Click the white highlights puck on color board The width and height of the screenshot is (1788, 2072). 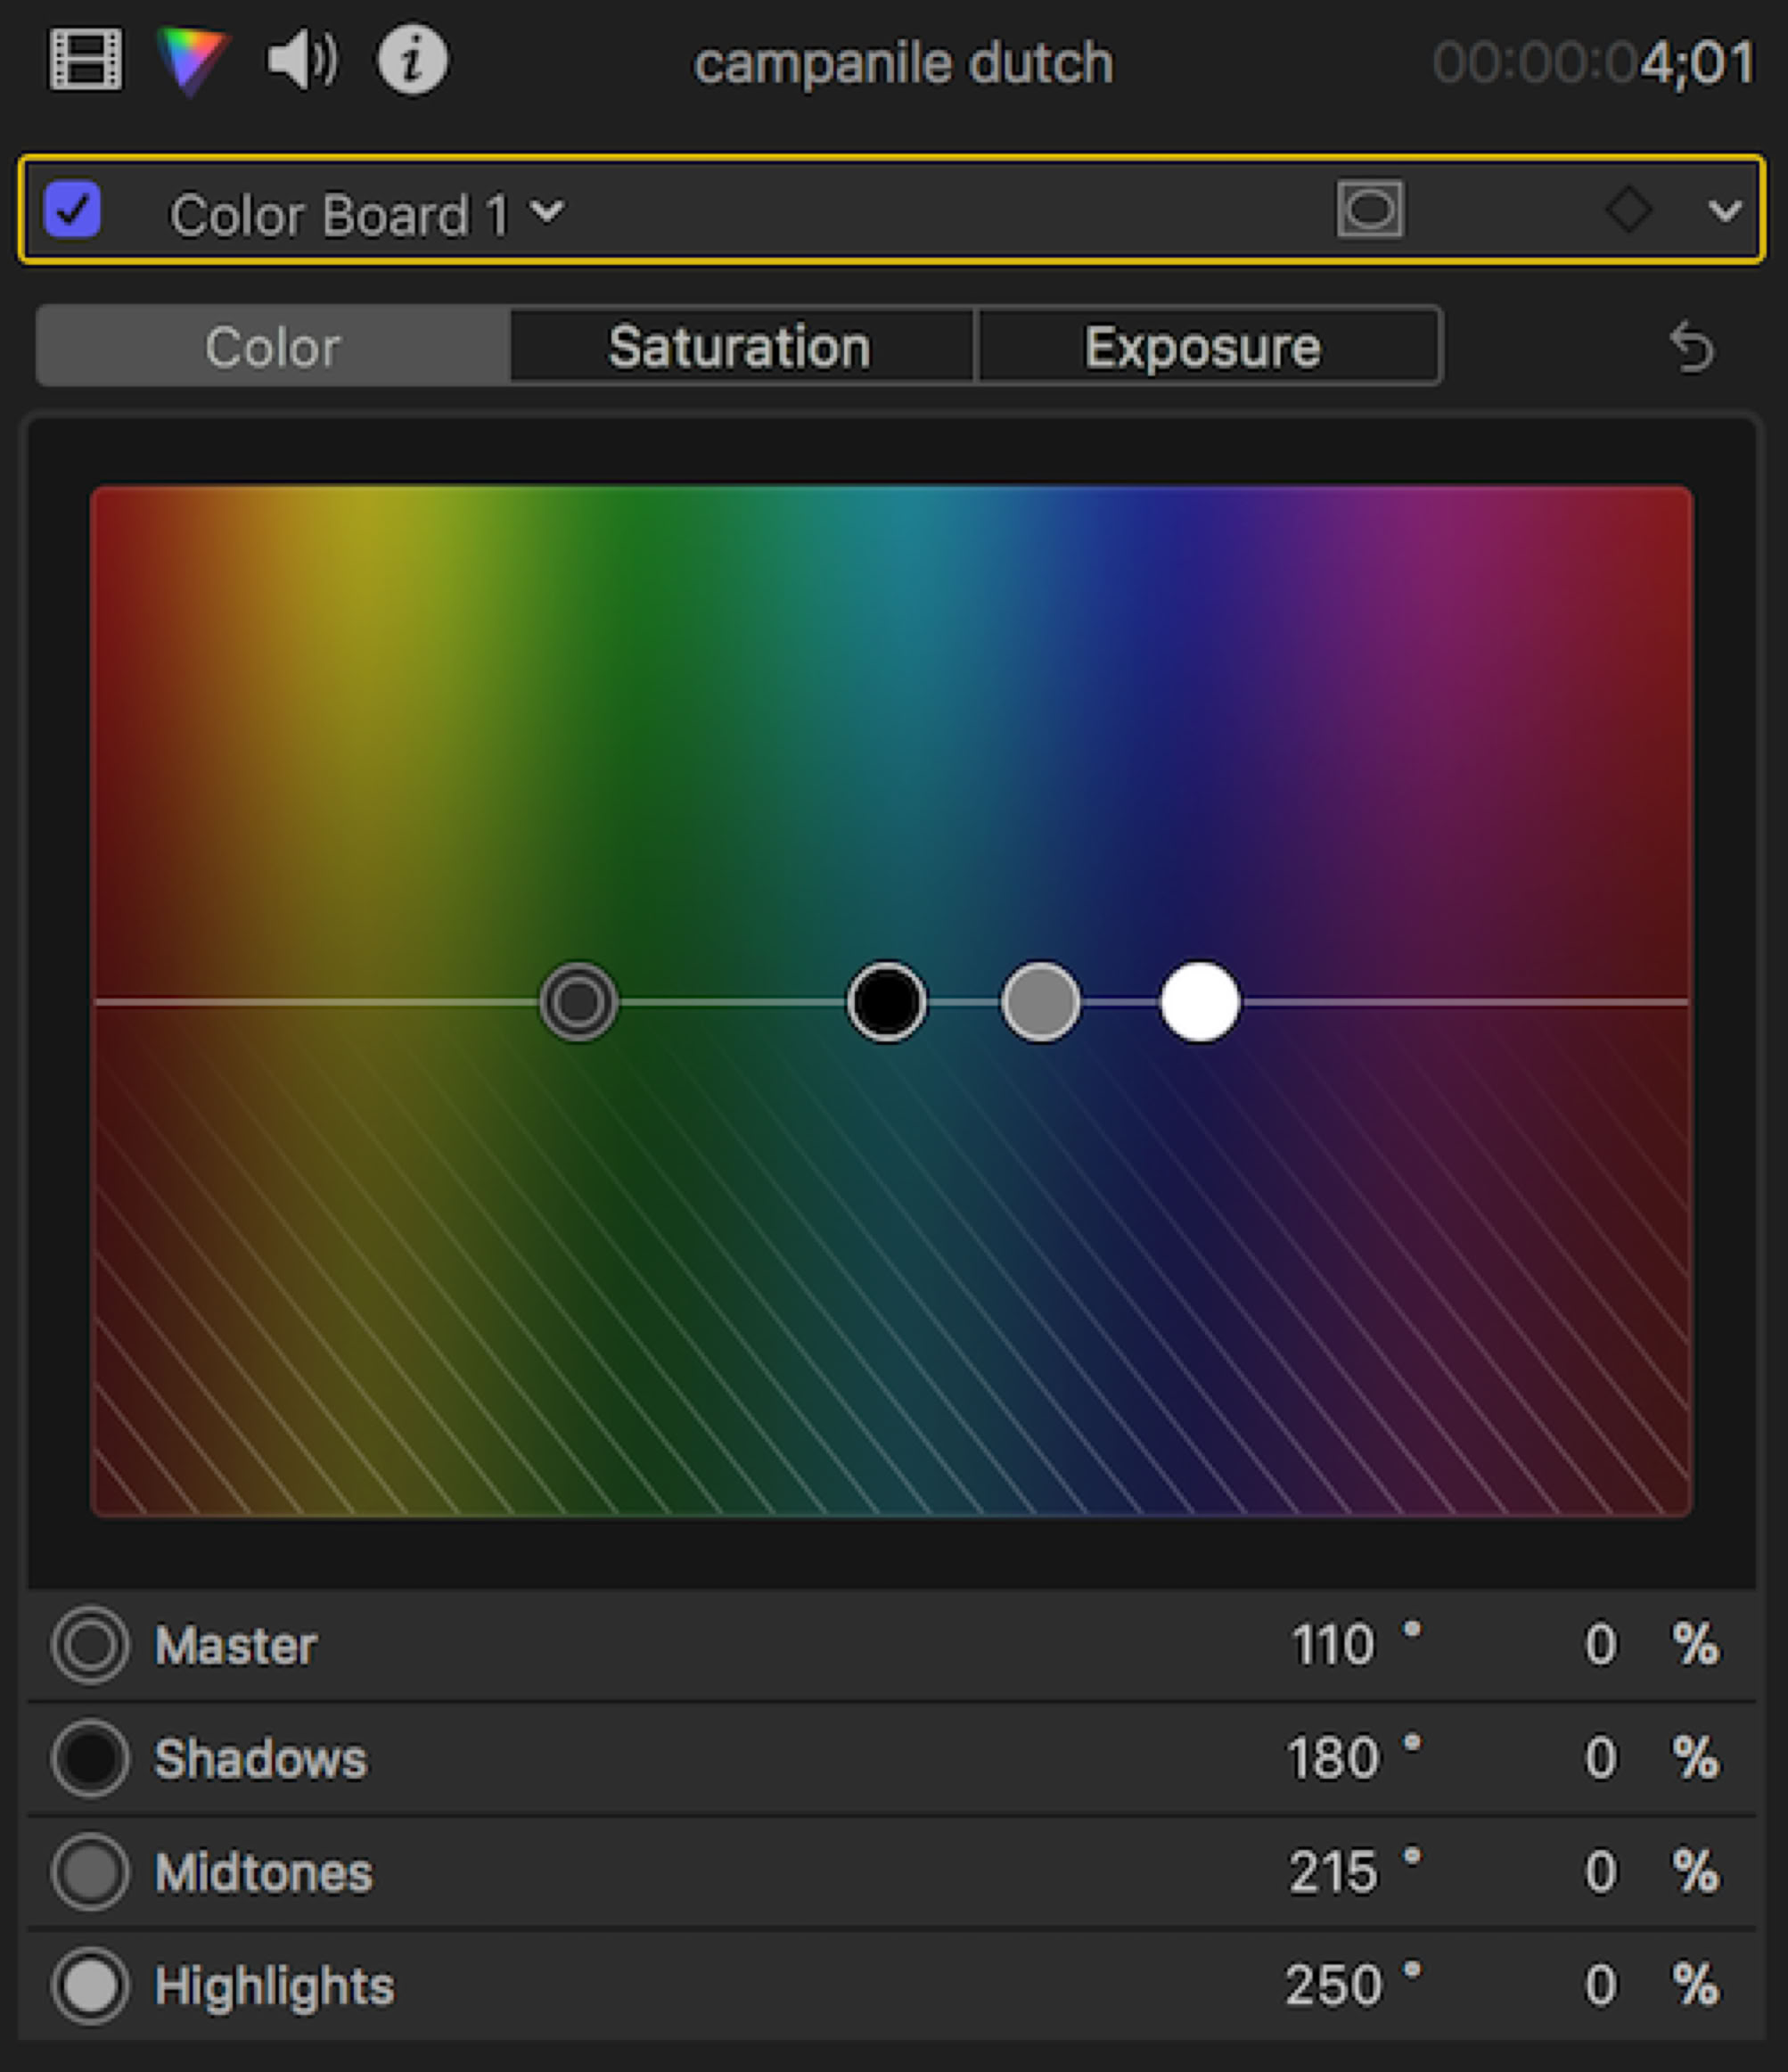pos(1200,1002)
